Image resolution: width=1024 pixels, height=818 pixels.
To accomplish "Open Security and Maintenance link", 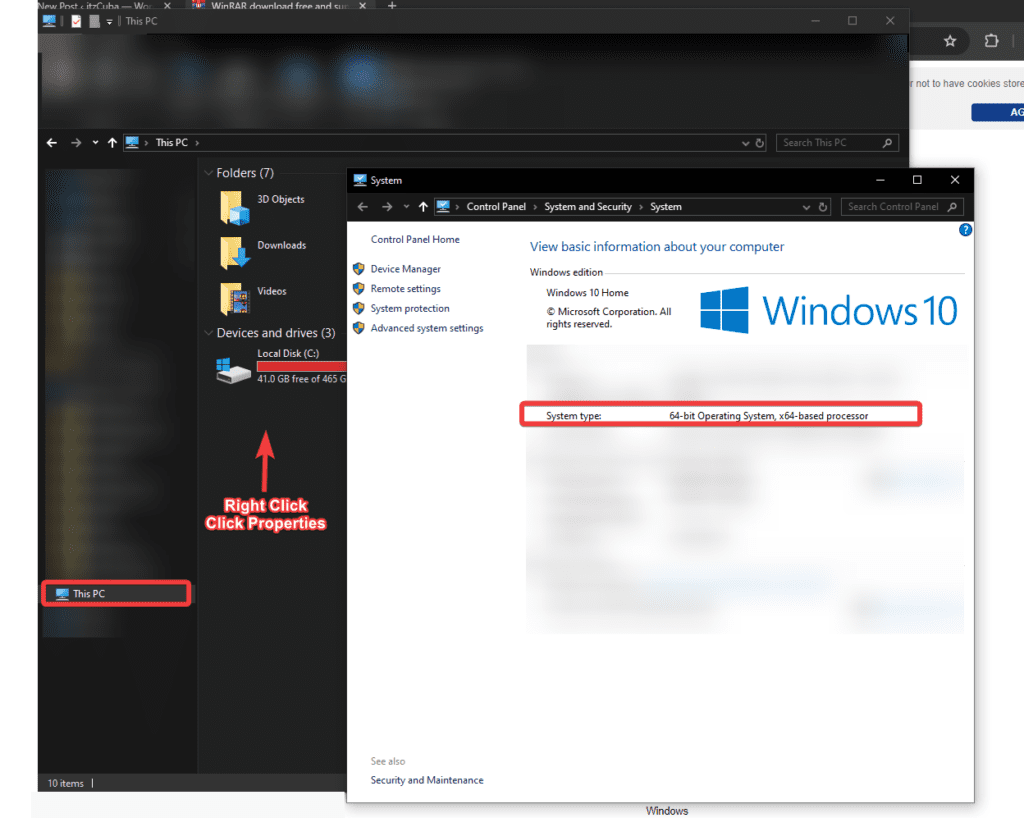I will (x=426, y=780).
